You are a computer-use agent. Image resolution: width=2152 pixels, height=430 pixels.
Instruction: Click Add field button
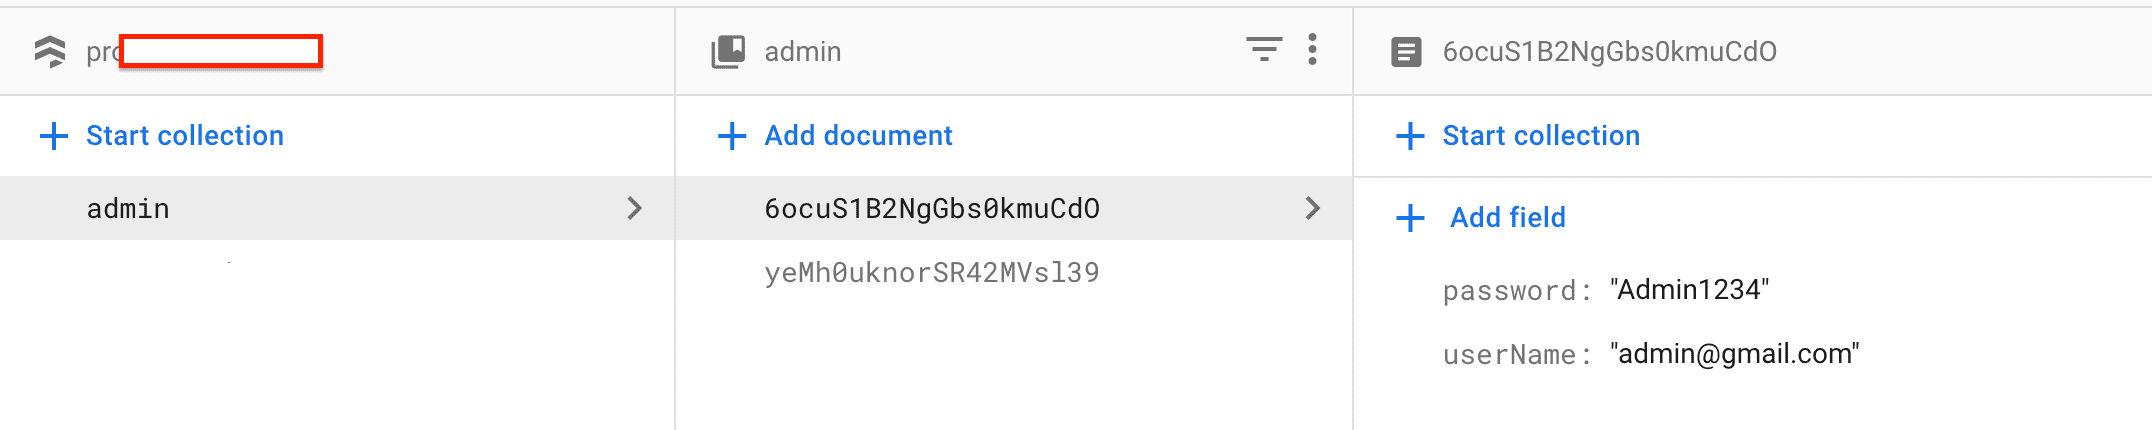(x=1507, y=218)
